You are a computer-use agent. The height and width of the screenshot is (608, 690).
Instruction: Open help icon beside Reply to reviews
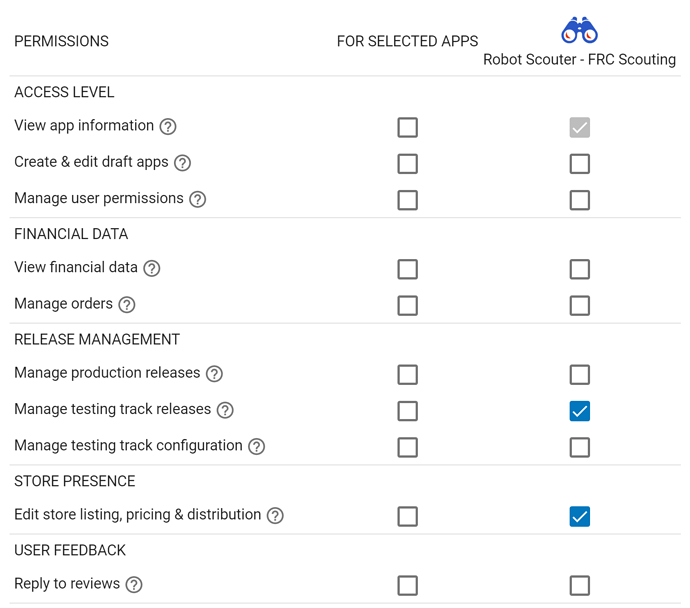point(134,585)
